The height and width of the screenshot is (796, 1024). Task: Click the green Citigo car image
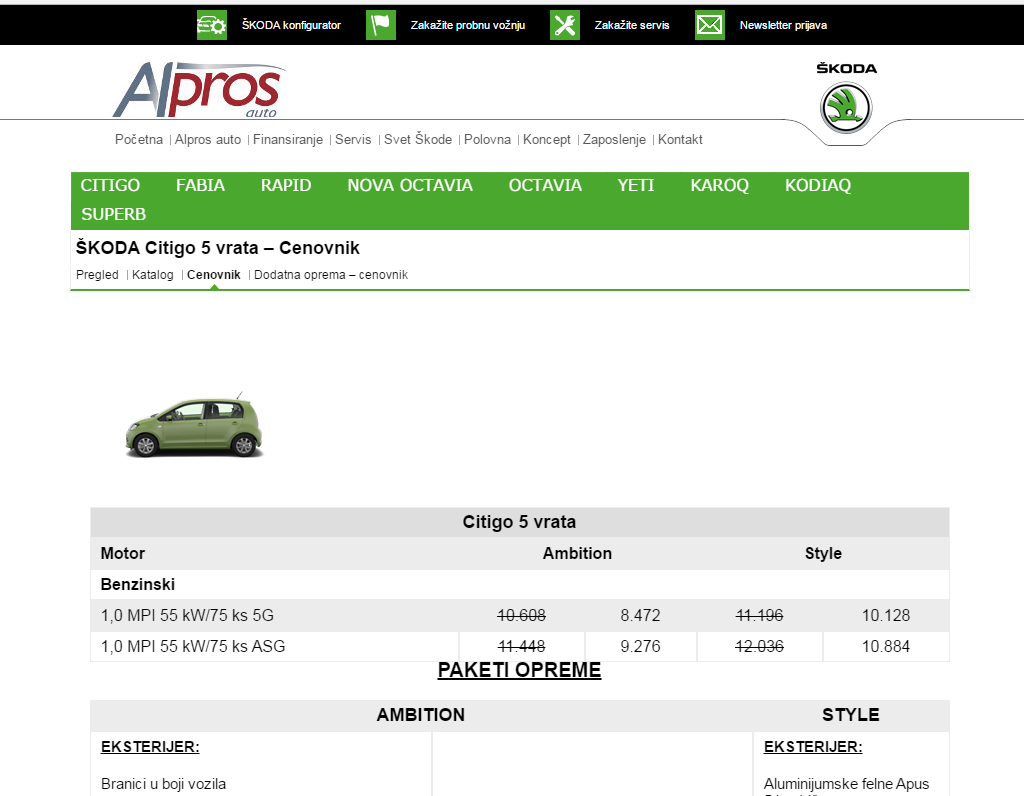click(194, 425)
